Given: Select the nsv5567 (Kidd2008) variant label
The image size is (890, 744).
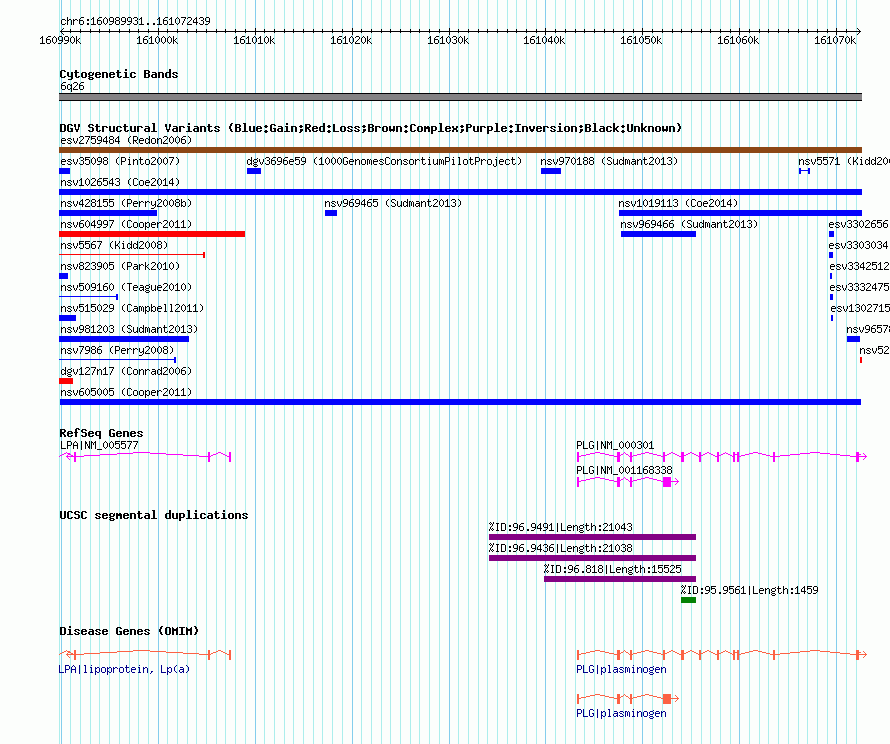Looking at the screenshot, I should pos(114,245).
